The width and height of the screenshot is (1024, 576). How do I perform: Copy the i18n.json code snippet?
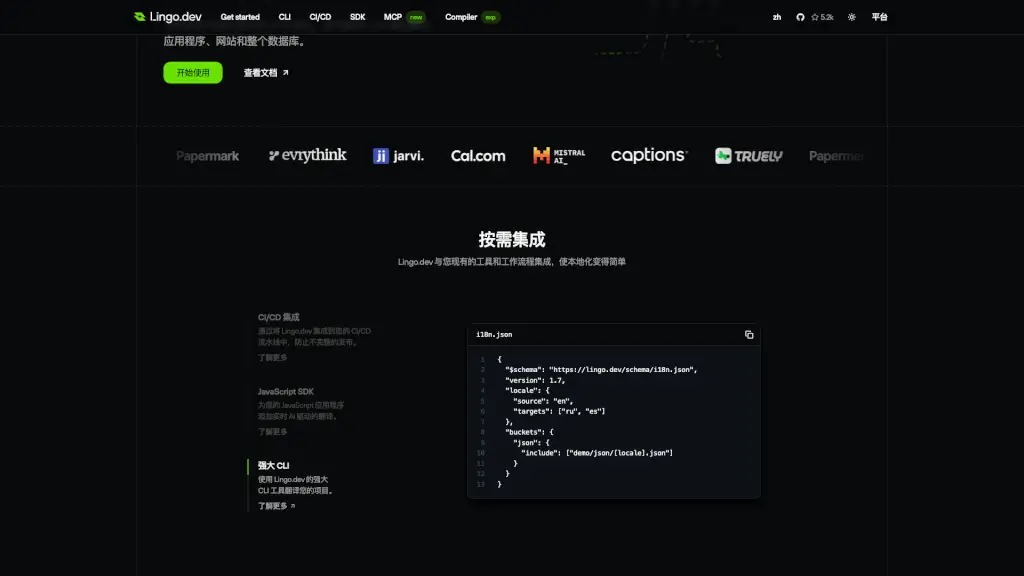(x=749, y=335)
